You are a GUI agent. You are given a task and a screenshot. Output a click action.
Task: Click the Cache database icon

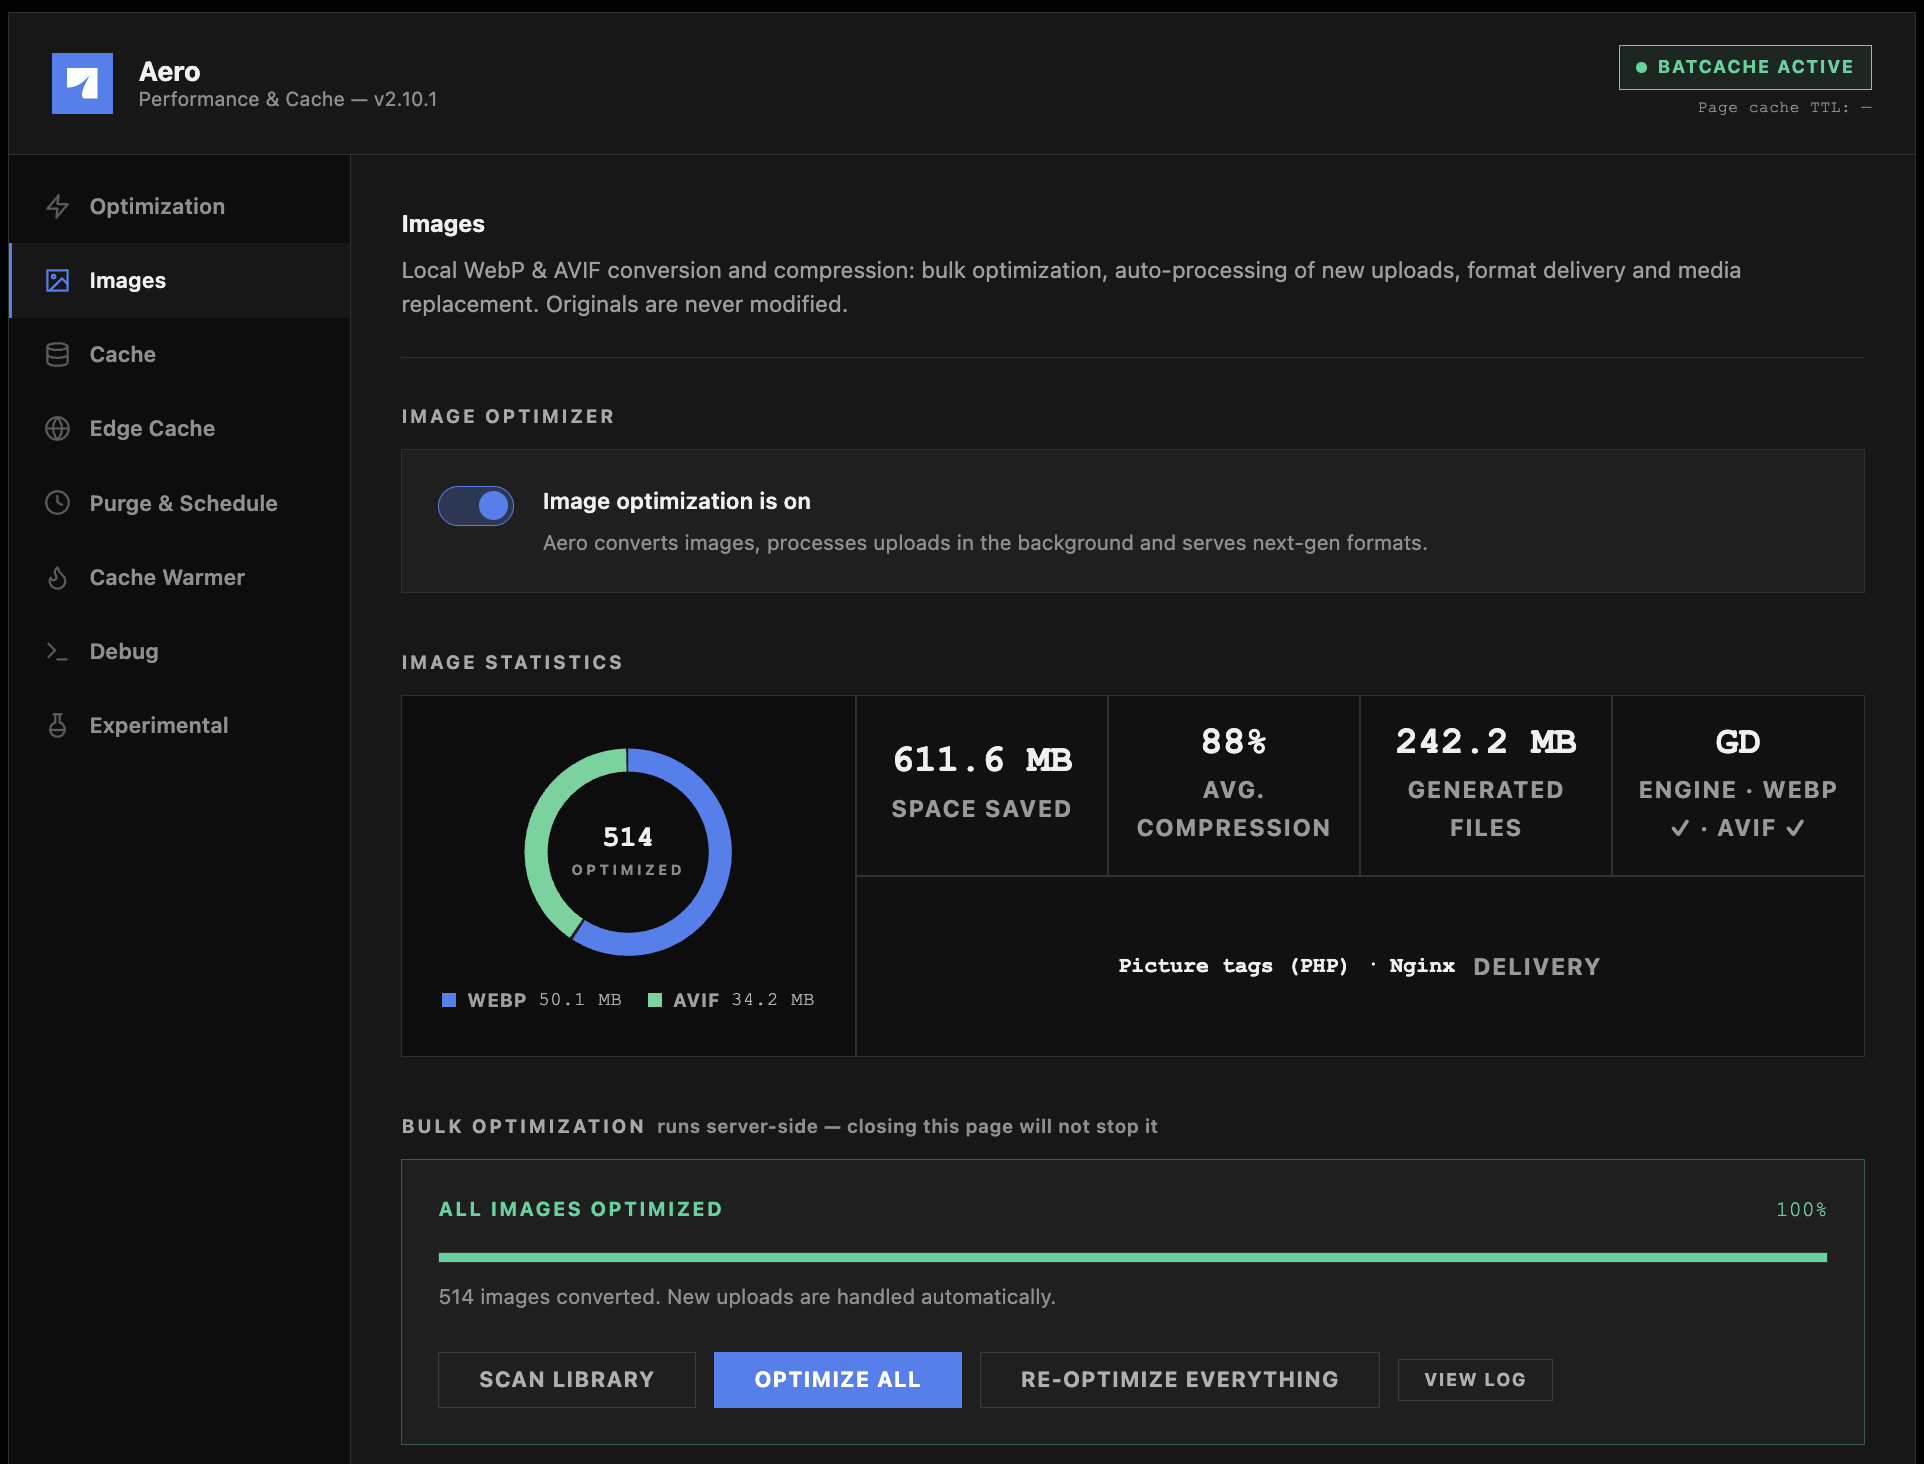click(58, 354)
